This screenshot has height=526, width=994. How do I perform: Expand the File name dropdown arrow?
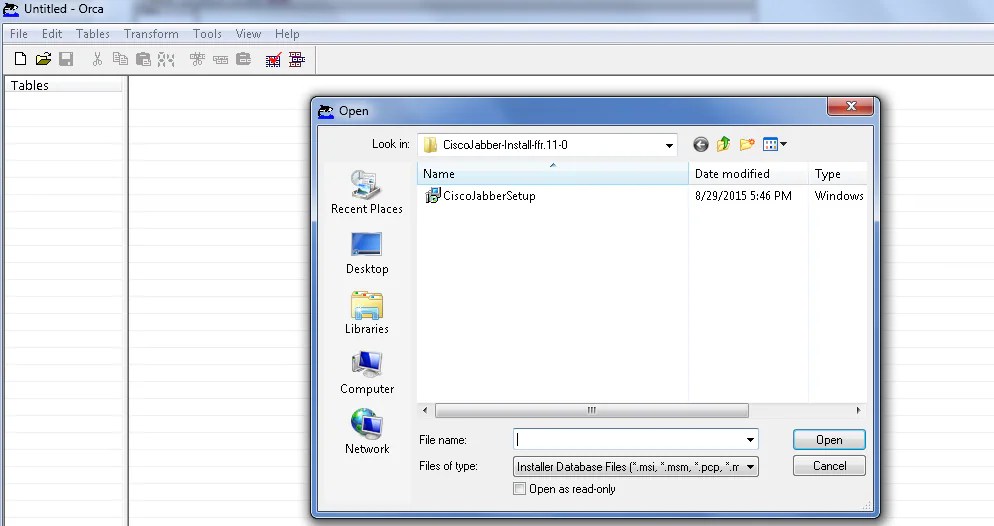[x=750, y=440]
